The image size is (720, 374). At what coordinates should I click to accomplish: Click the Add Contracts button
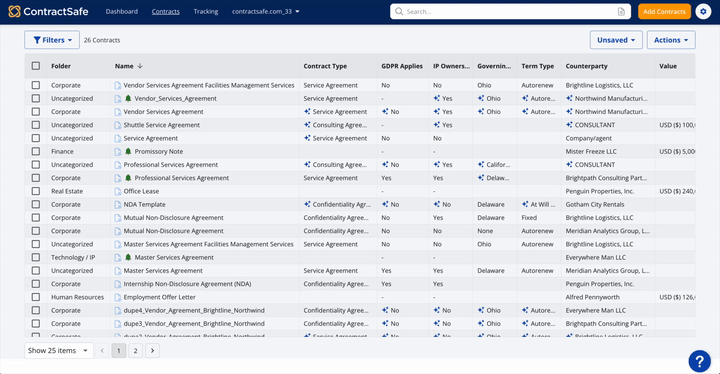tap(664, 11)
